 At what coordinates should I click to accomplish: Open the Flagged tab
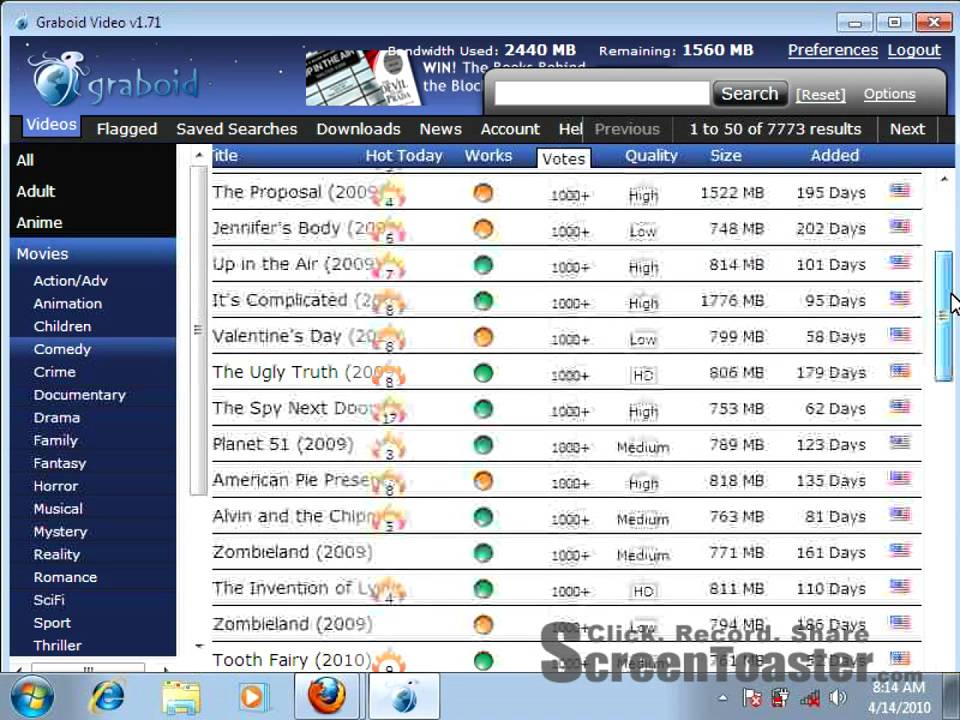click(127, 129)
